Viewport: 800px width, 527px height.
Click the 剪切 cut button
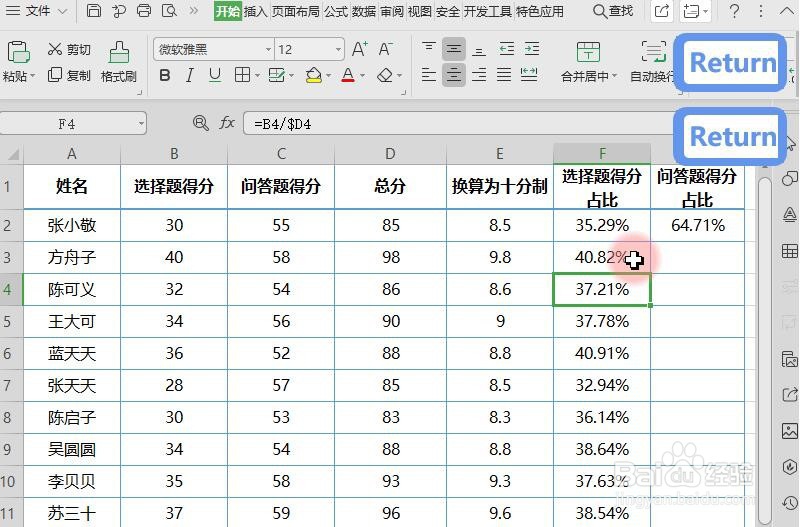coord(69,49)
